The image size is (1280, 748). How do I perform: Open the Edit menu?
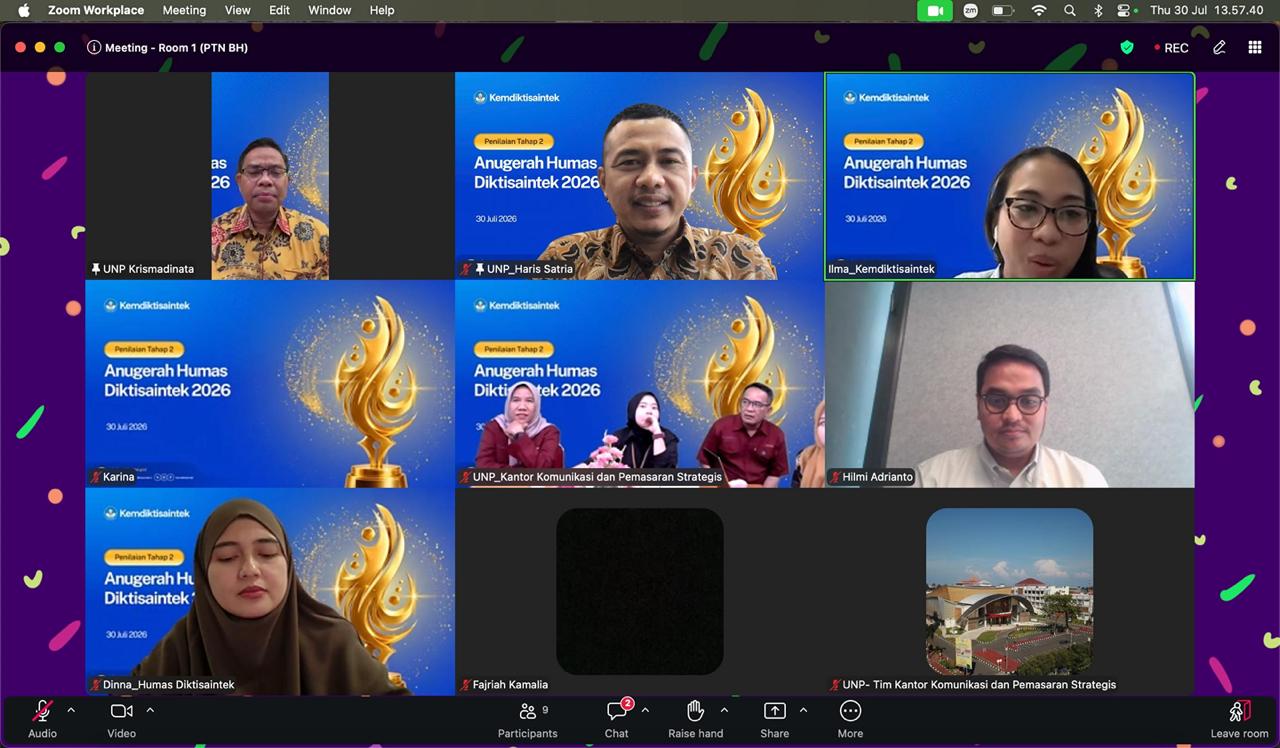pyautogui.click(x=280, y=10)
